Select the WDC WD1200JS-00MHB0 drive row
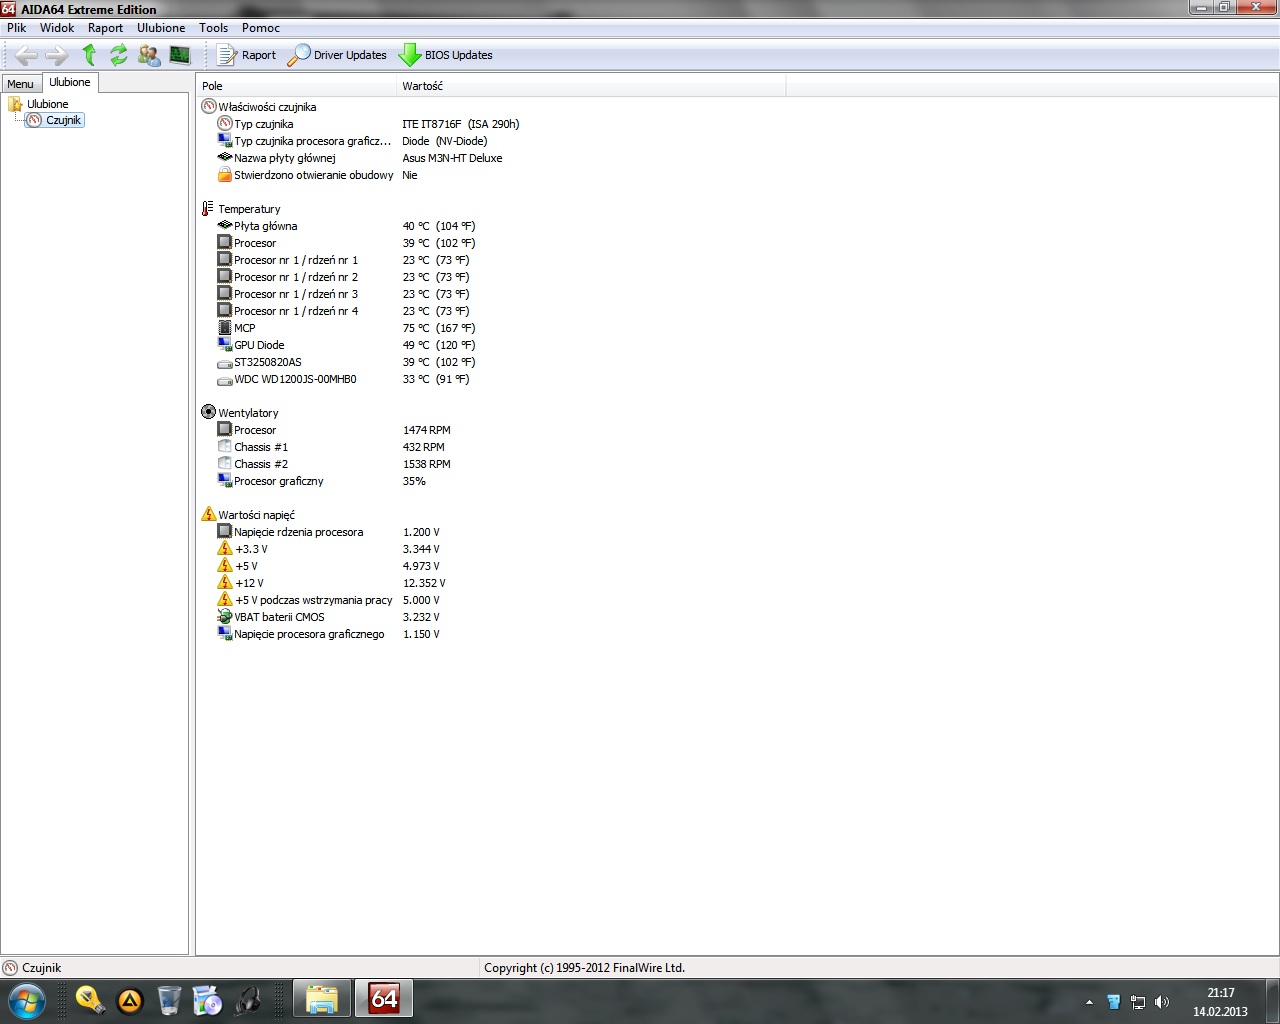This screenshot has height=1024, width=1280. tap(343, 379)
